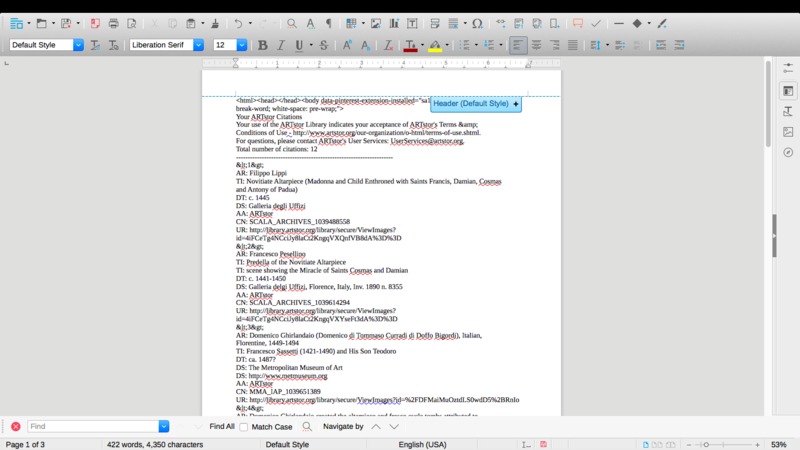The width and height of the screenshot is (800, 450).
Task: Click the Open file folder icon
Action: click(41, 23)
